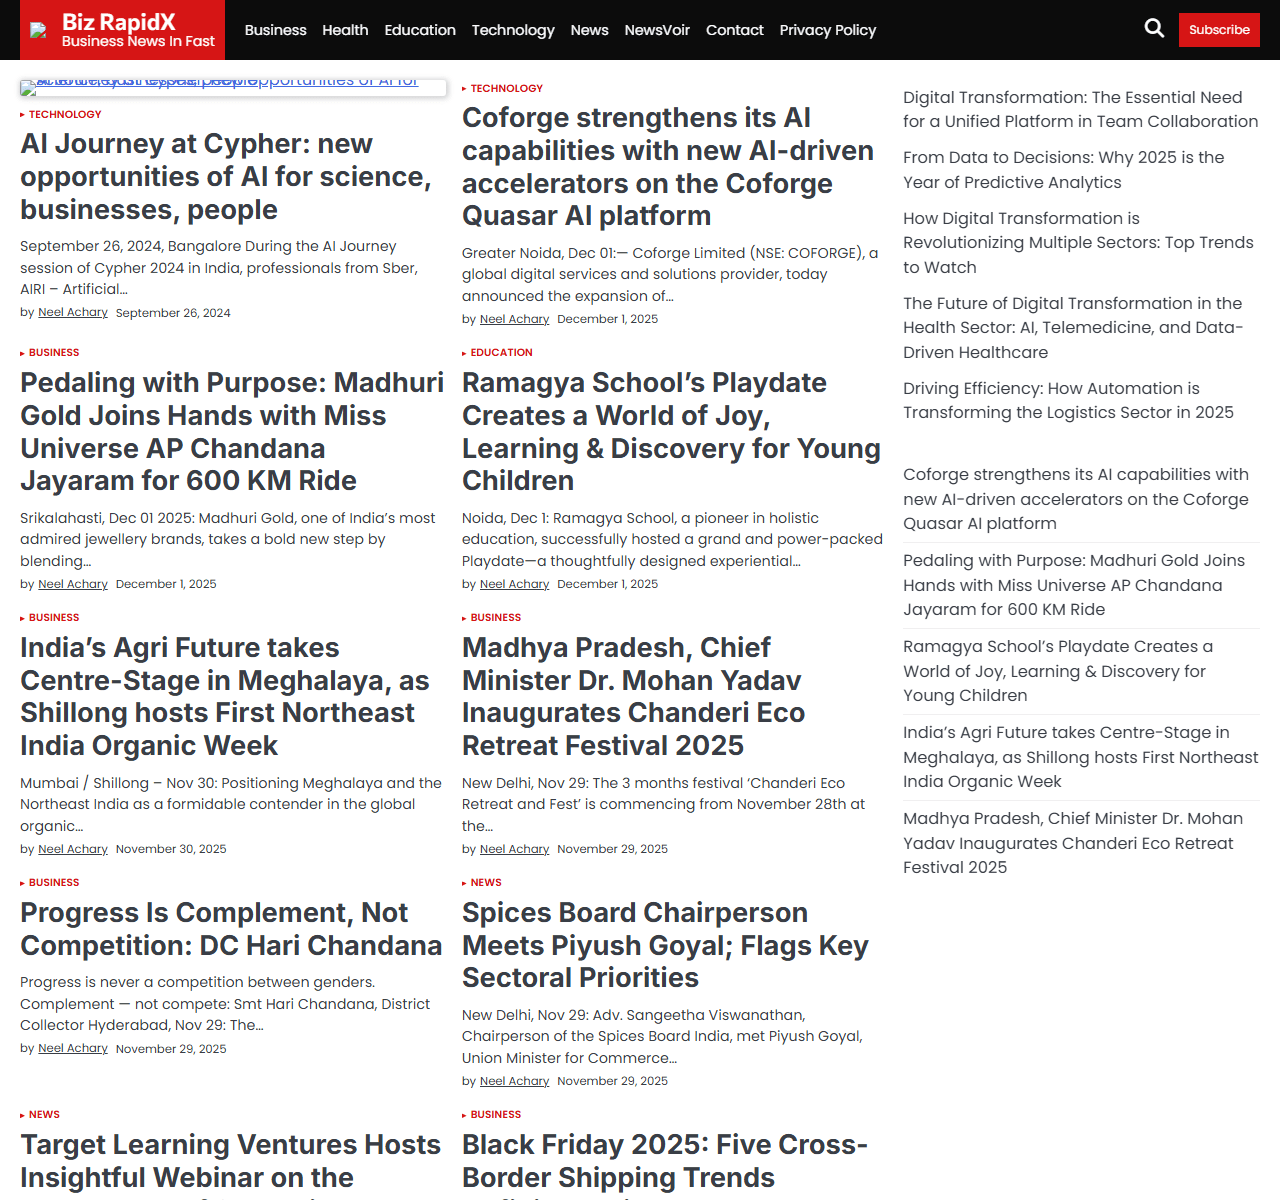Open the Ramagya School's Playdate article
1280x1200 pixels.
pos(670,431)
